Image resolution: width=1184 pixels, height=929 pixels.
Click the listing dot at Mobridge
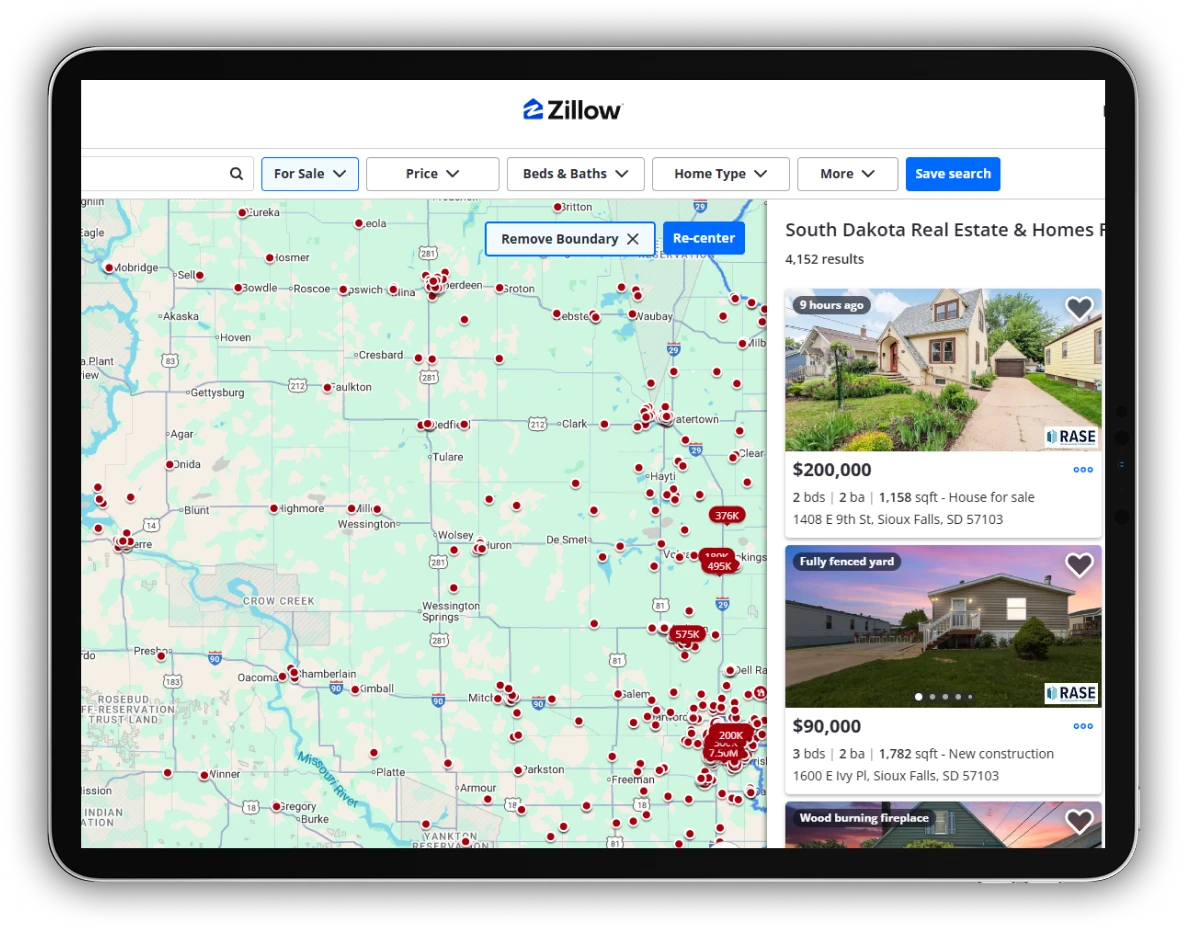pos(109,267)
